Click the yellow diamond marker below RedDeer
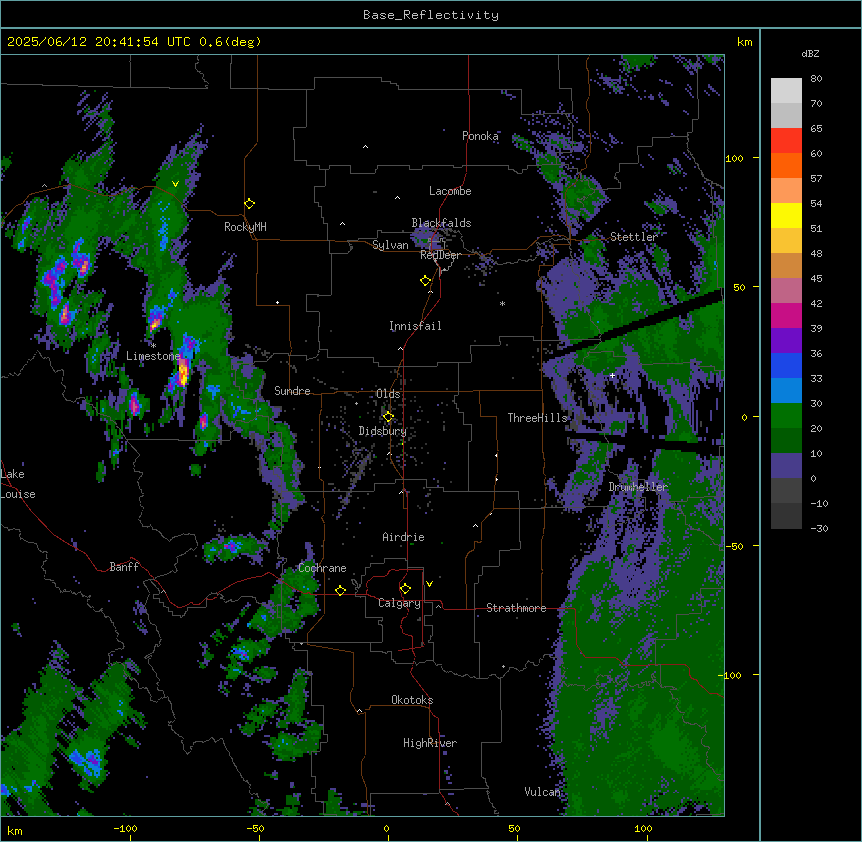This screenshot has width=862, height=842. pos(426,281)
